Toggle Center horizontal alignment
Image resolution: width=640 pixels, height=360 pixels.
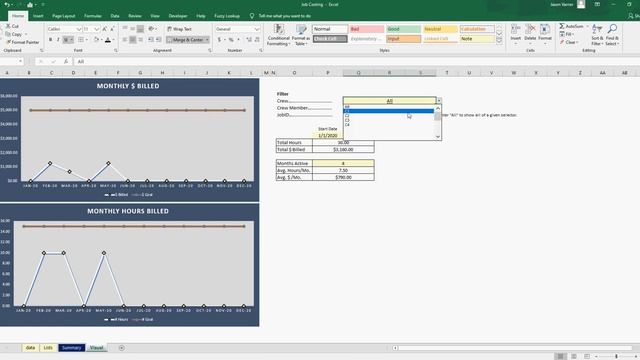coord(133,40)
